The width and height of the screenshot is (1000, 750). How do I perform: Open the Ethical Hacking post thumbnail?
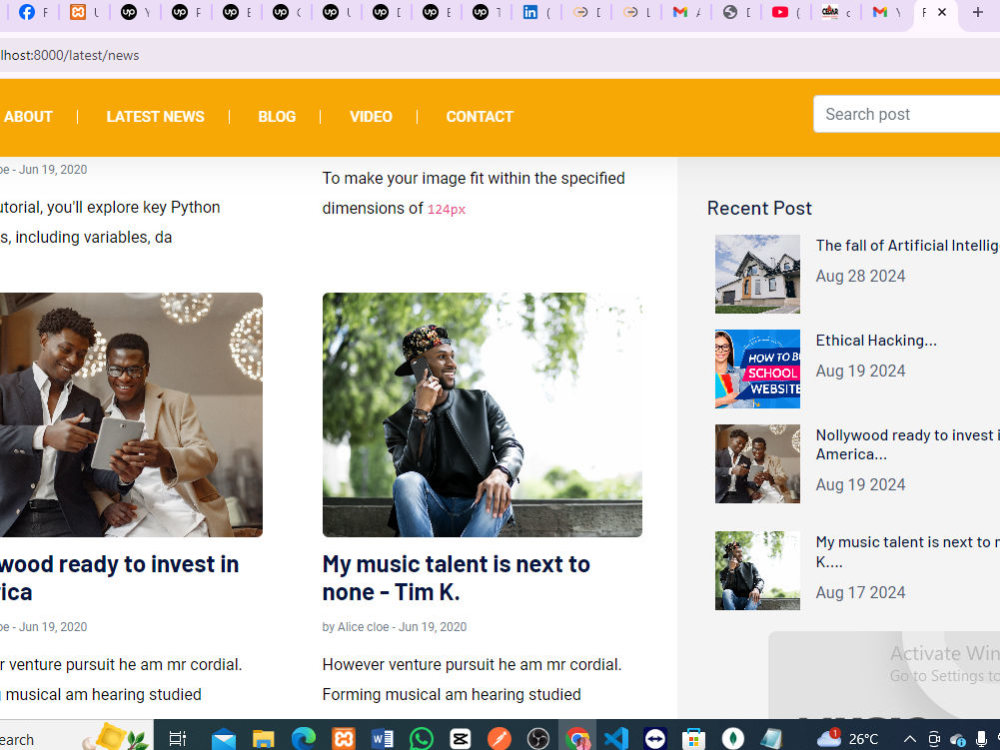coord(757,369)
